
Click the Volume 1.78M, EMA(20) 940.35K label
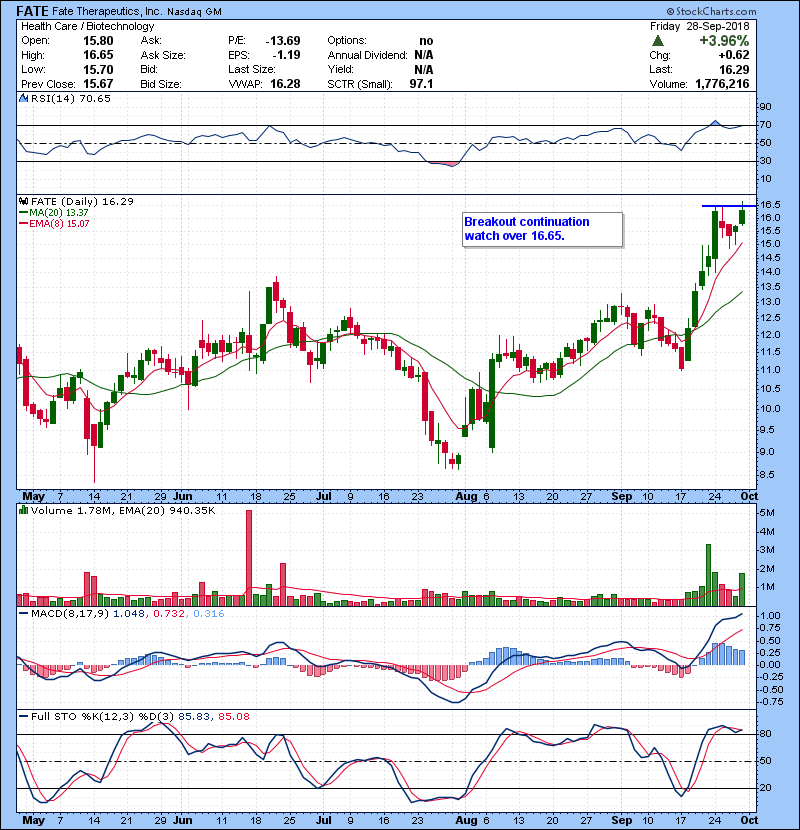[123, 510]
